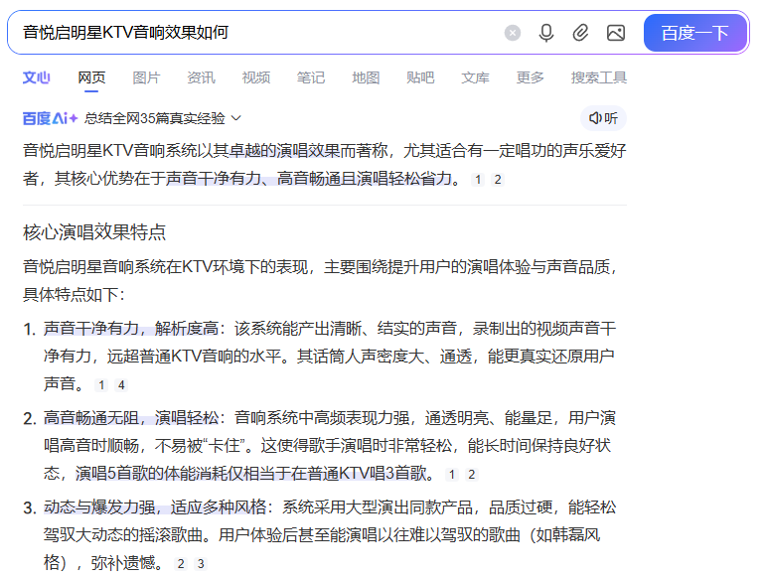757x587 pixels.
Task: Switch to the 贴吧 tab
Action: tap(421, 77)
